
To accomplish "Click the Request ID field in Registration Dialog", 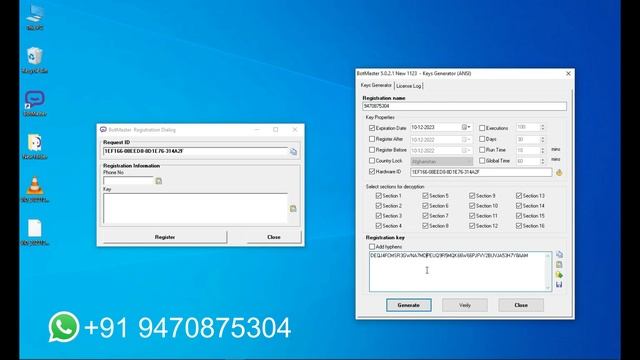I will point(196,151).
